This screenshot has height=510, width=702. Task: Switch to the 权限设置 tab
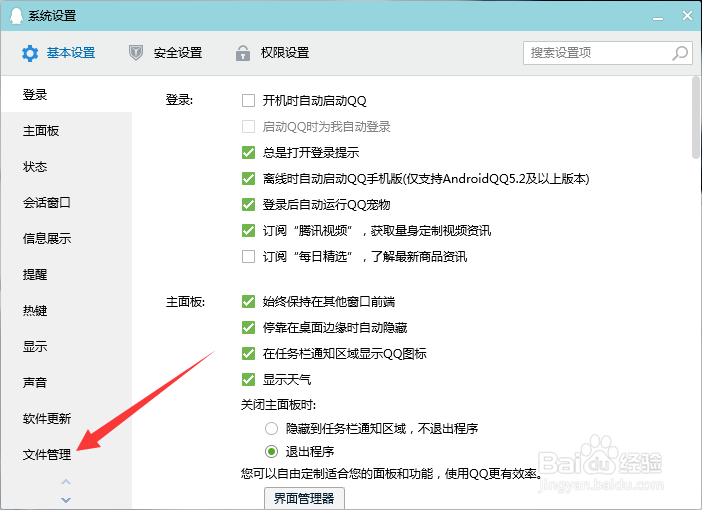272,53
